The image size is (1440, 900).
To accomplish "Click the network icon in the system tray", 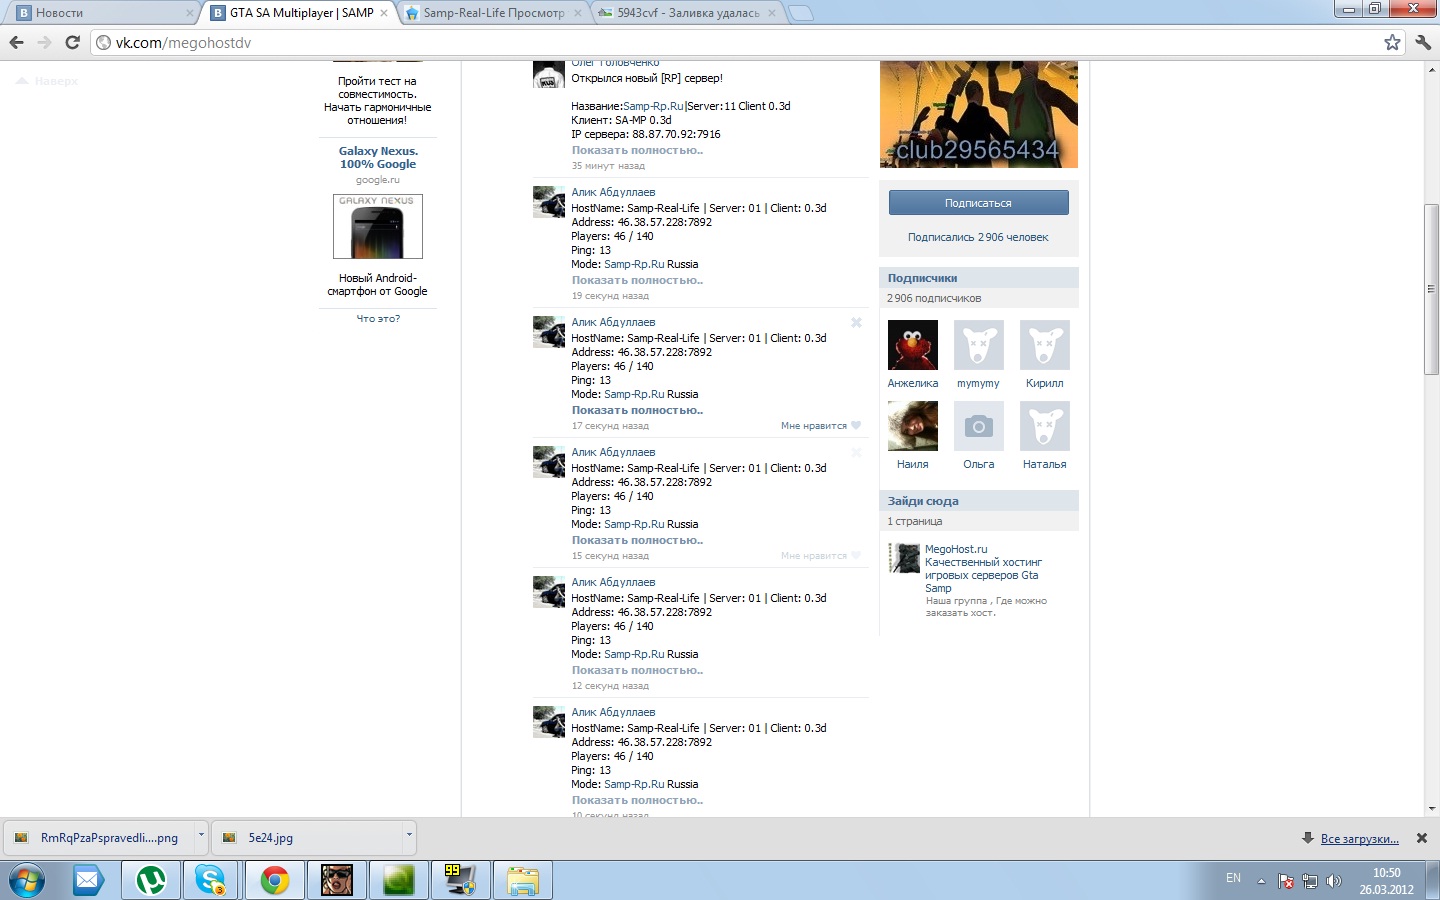I will [1310, 881].
